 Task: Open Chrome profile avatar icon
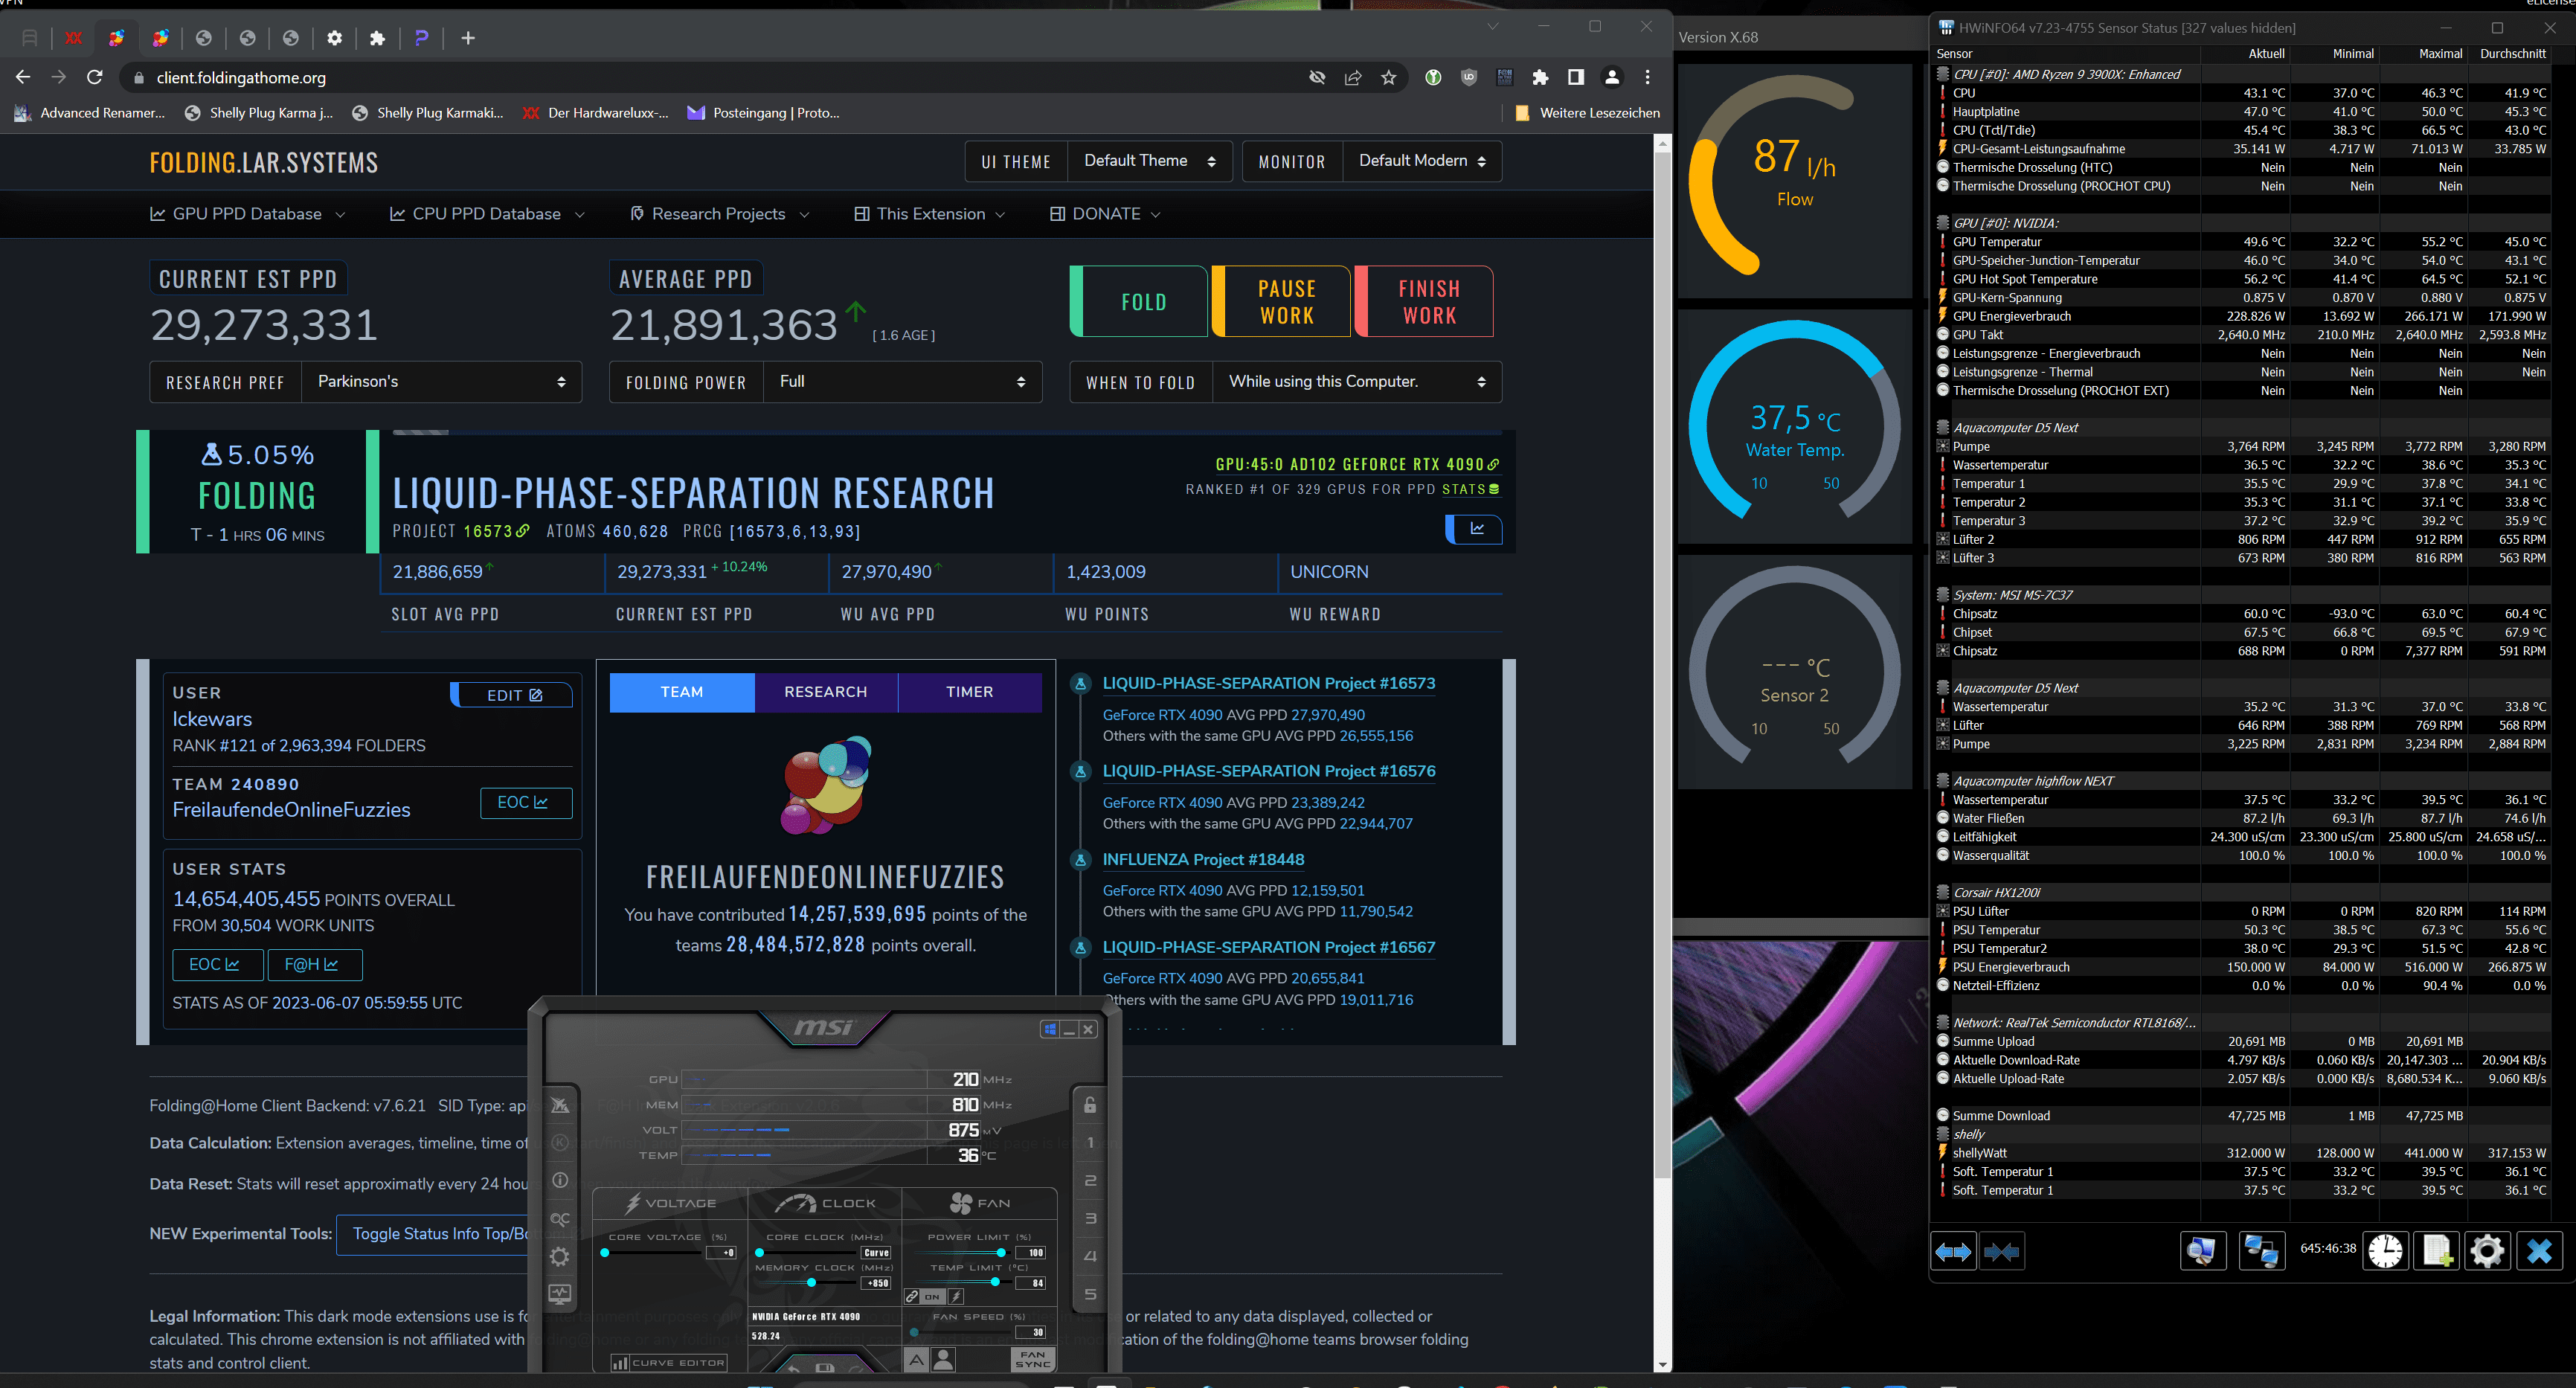point(1612,77)
